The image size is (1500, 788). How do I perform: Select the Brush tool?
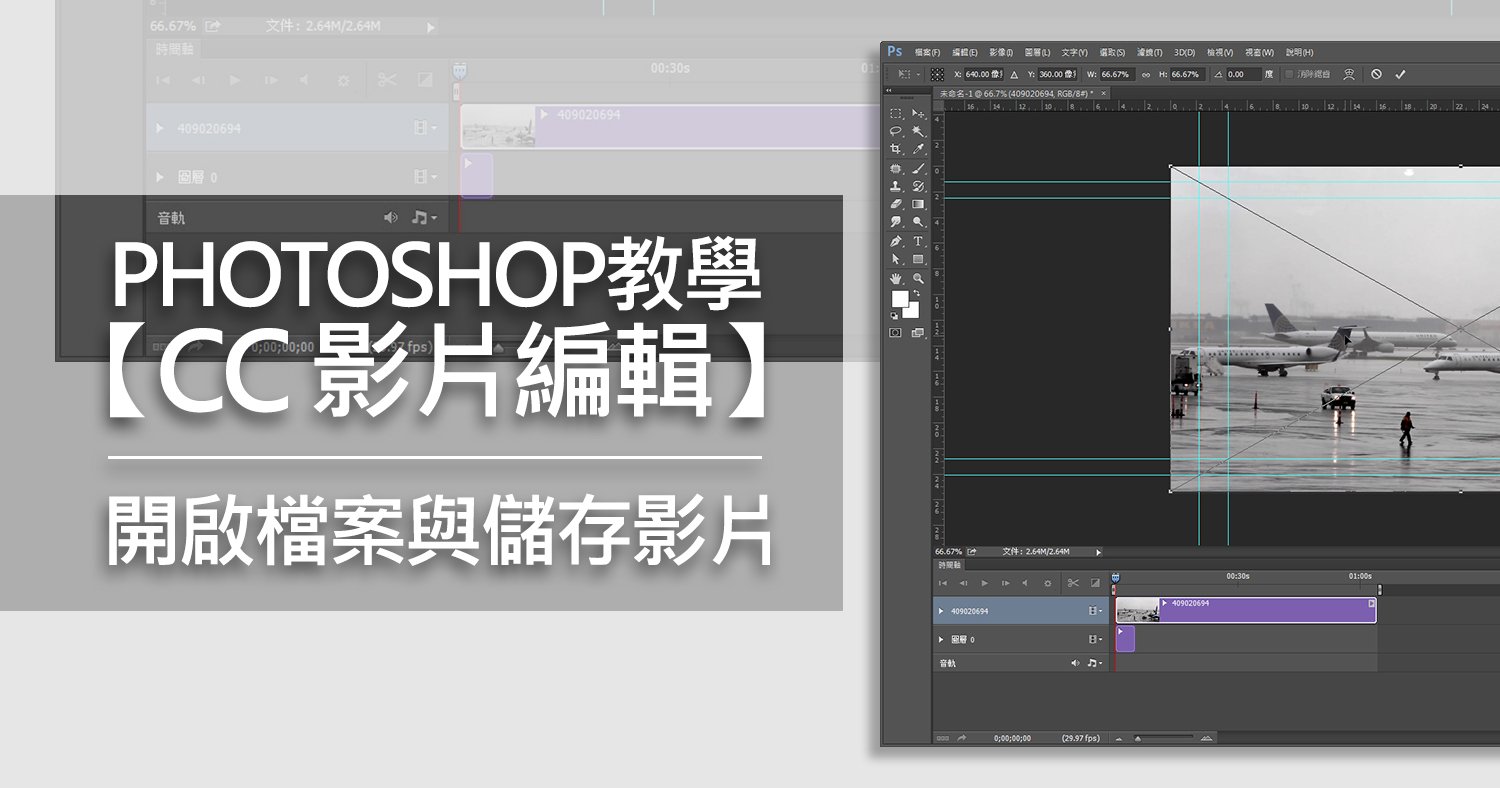coord(918,169)
